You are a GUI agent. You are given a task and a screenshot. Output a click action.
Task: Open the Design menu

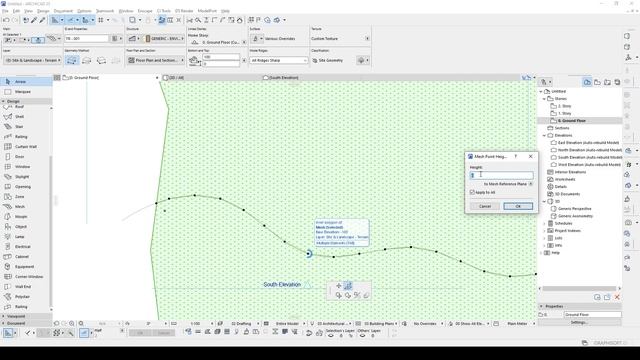tap(43, 11)
